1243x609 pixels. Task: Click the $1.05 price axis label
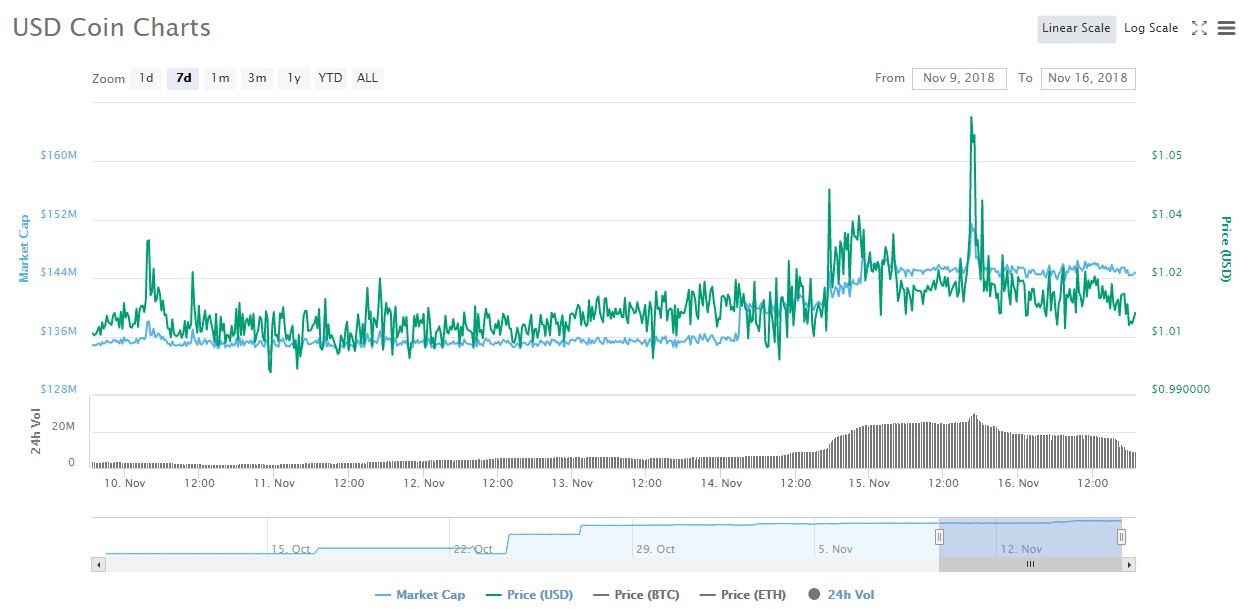[1167, 155]
